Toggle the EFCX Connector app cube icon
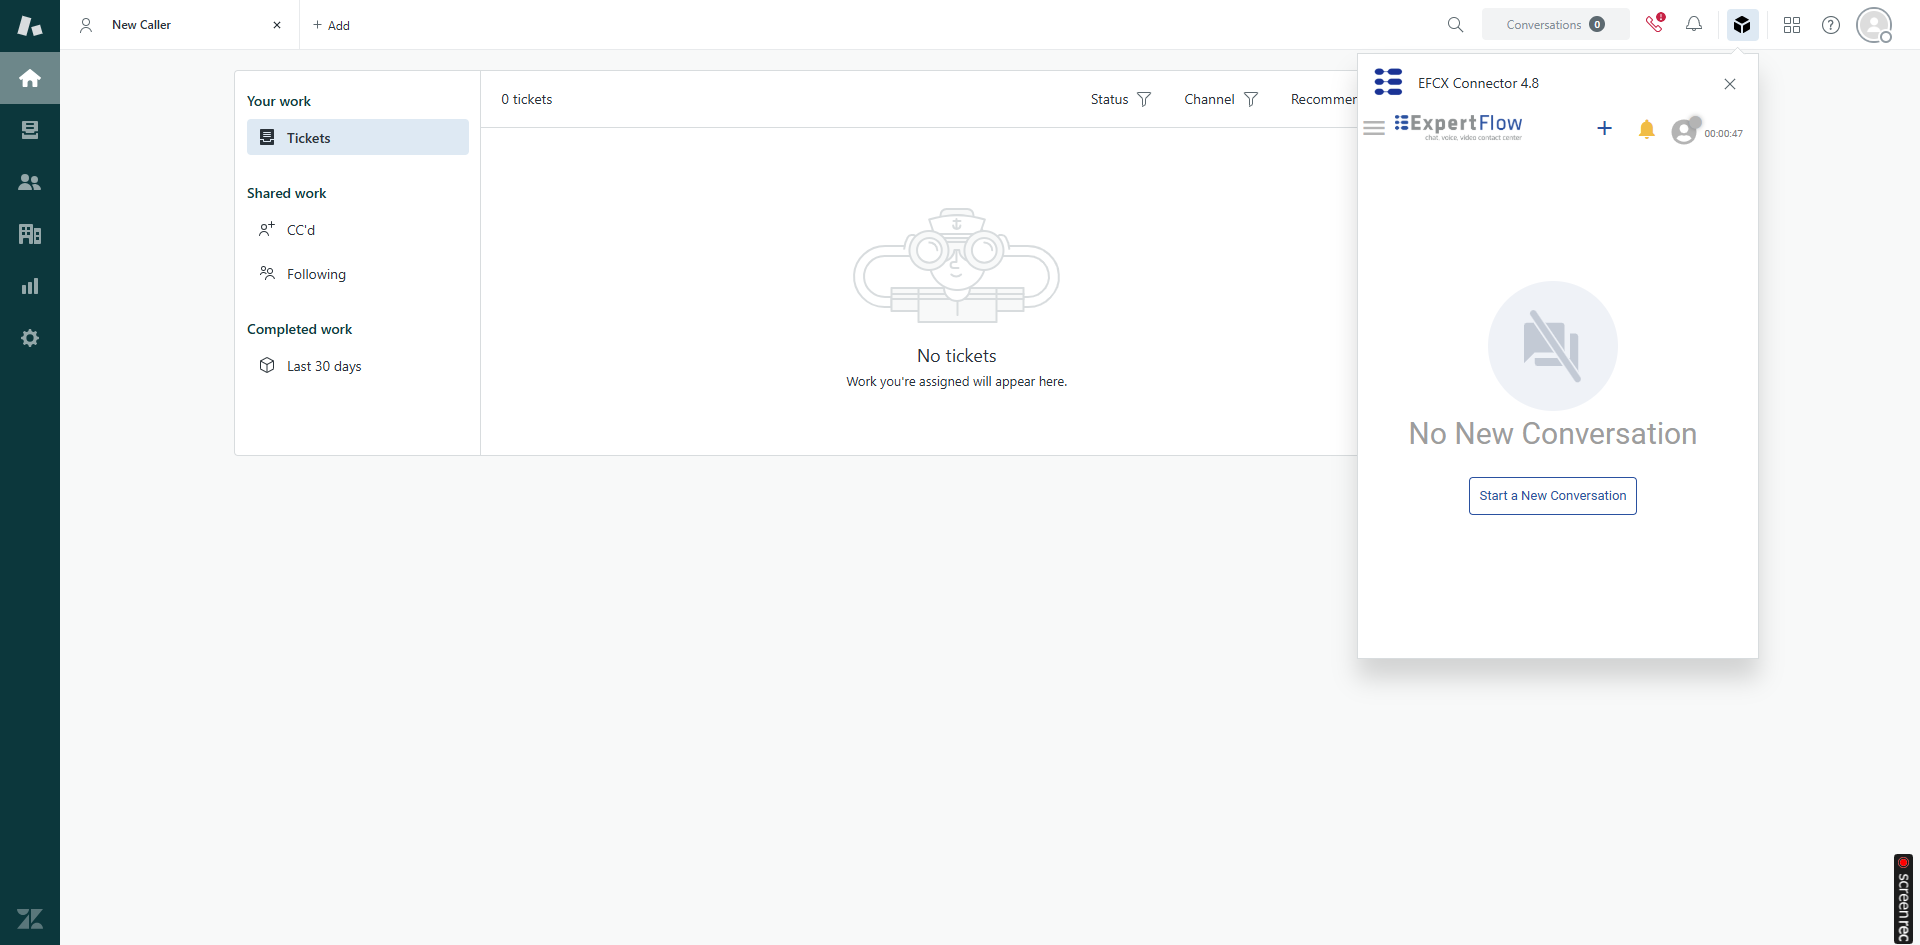Viewport: 1920px width, 945px height. coord(1742,25)
